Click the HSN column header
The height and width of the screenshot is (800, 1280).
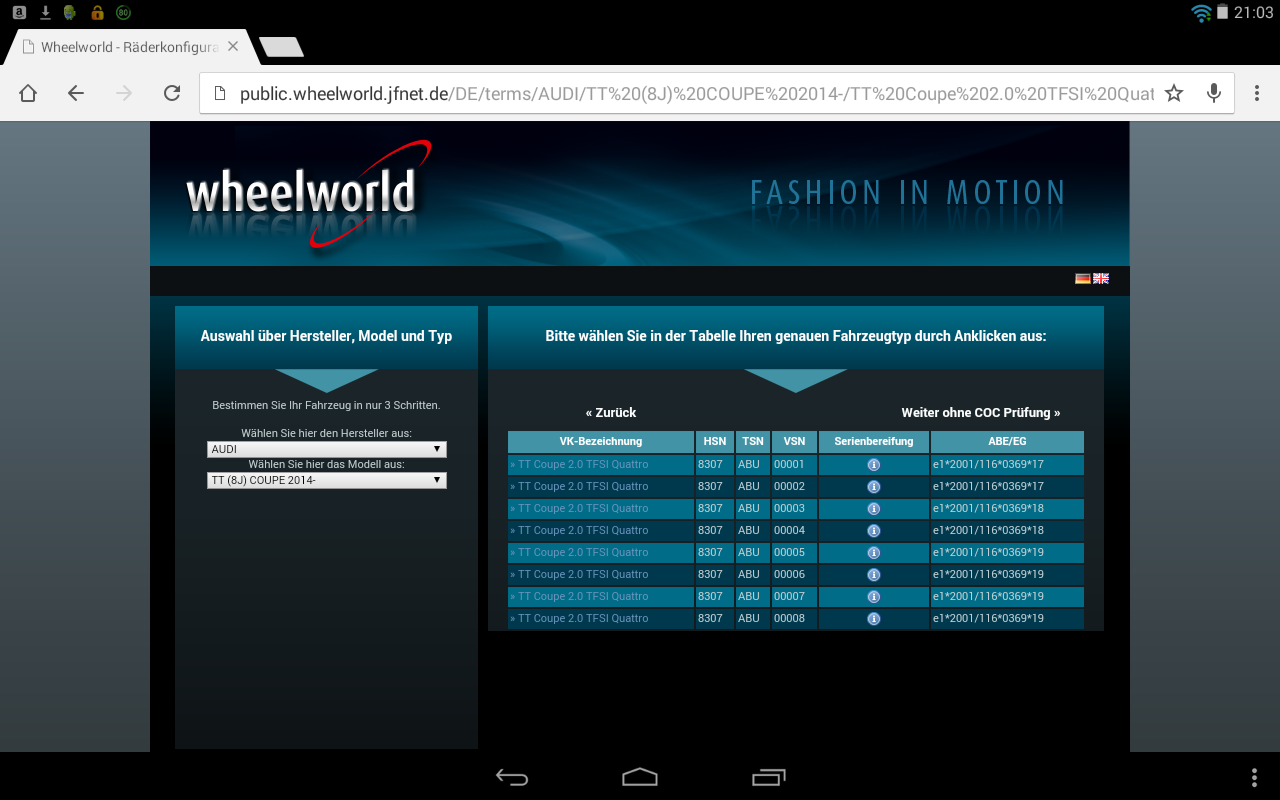tap(715, 441)
